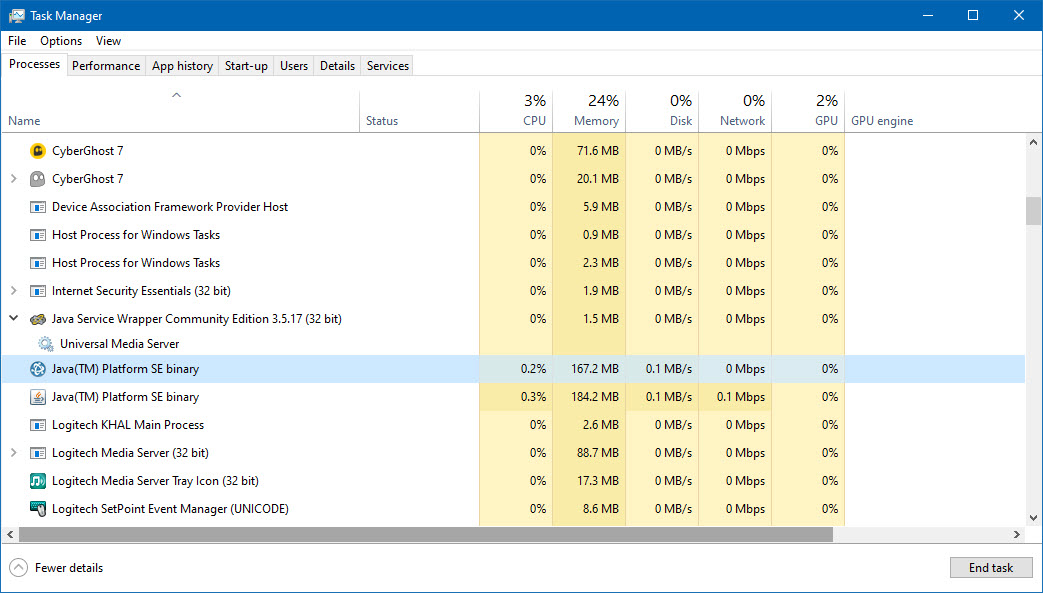The width and height of the screenshot is (1043, 593).
Task: Open the File menu
Action: tap(17, 41)
